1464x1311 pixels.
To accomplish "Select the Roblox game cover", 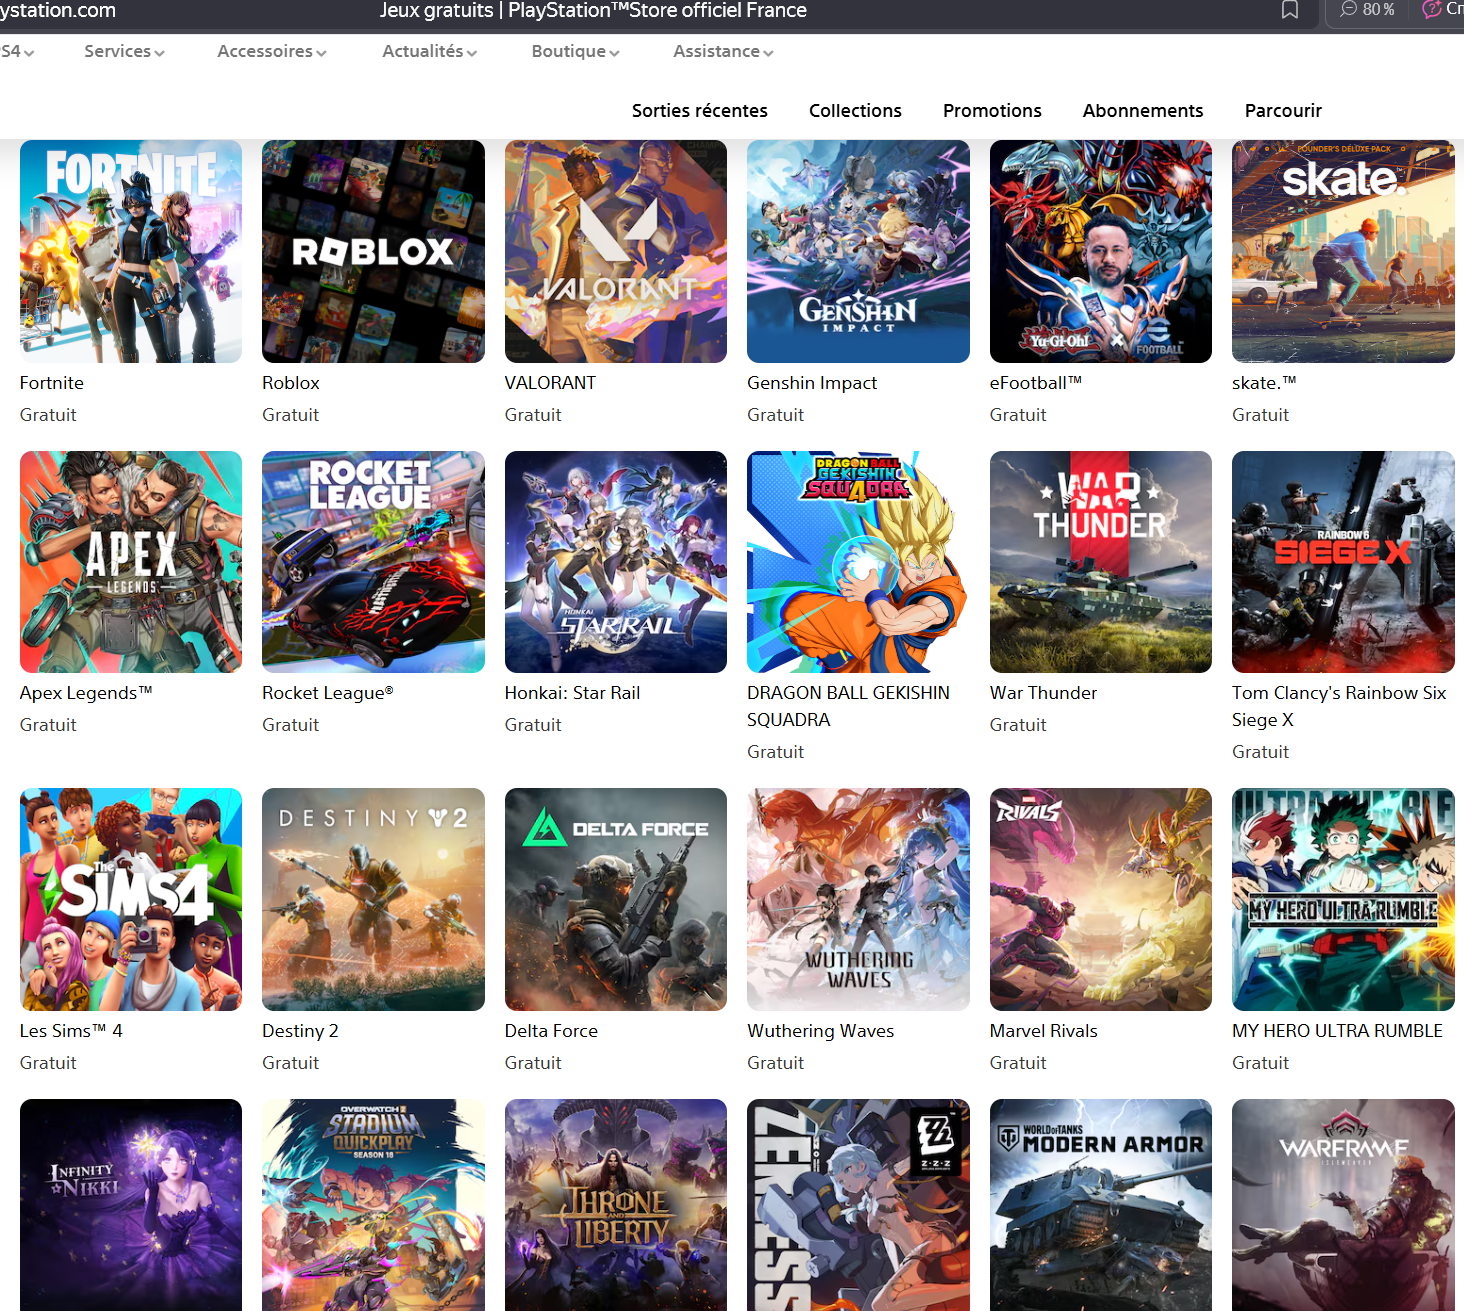I will pos(373,251).
